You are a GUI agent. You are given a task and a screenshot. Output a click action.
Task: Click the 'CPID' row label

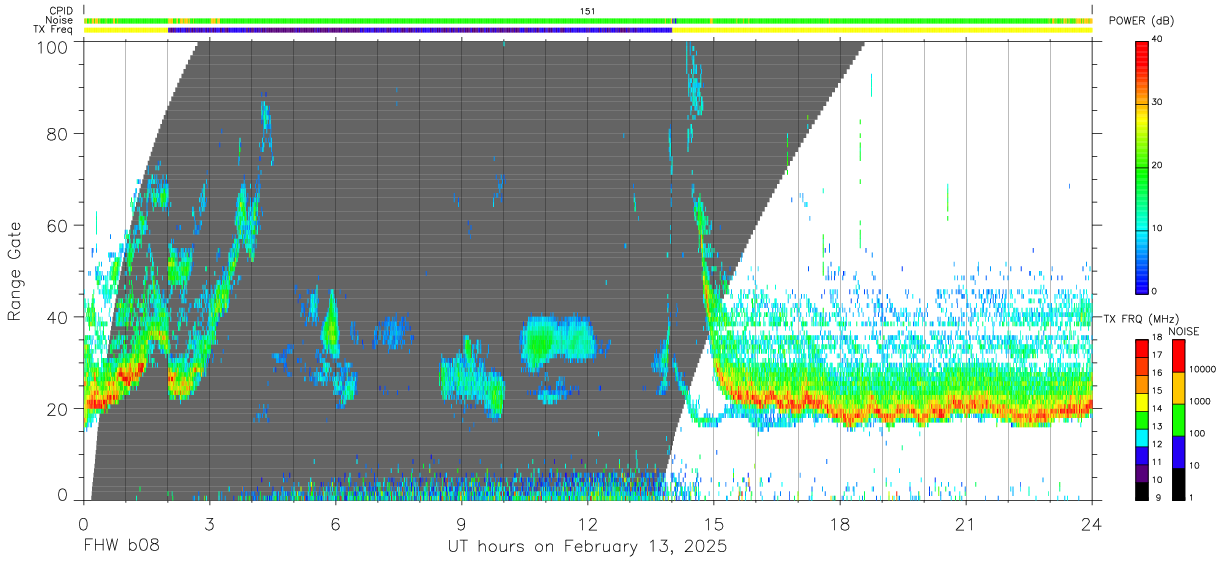click(61, 11)
